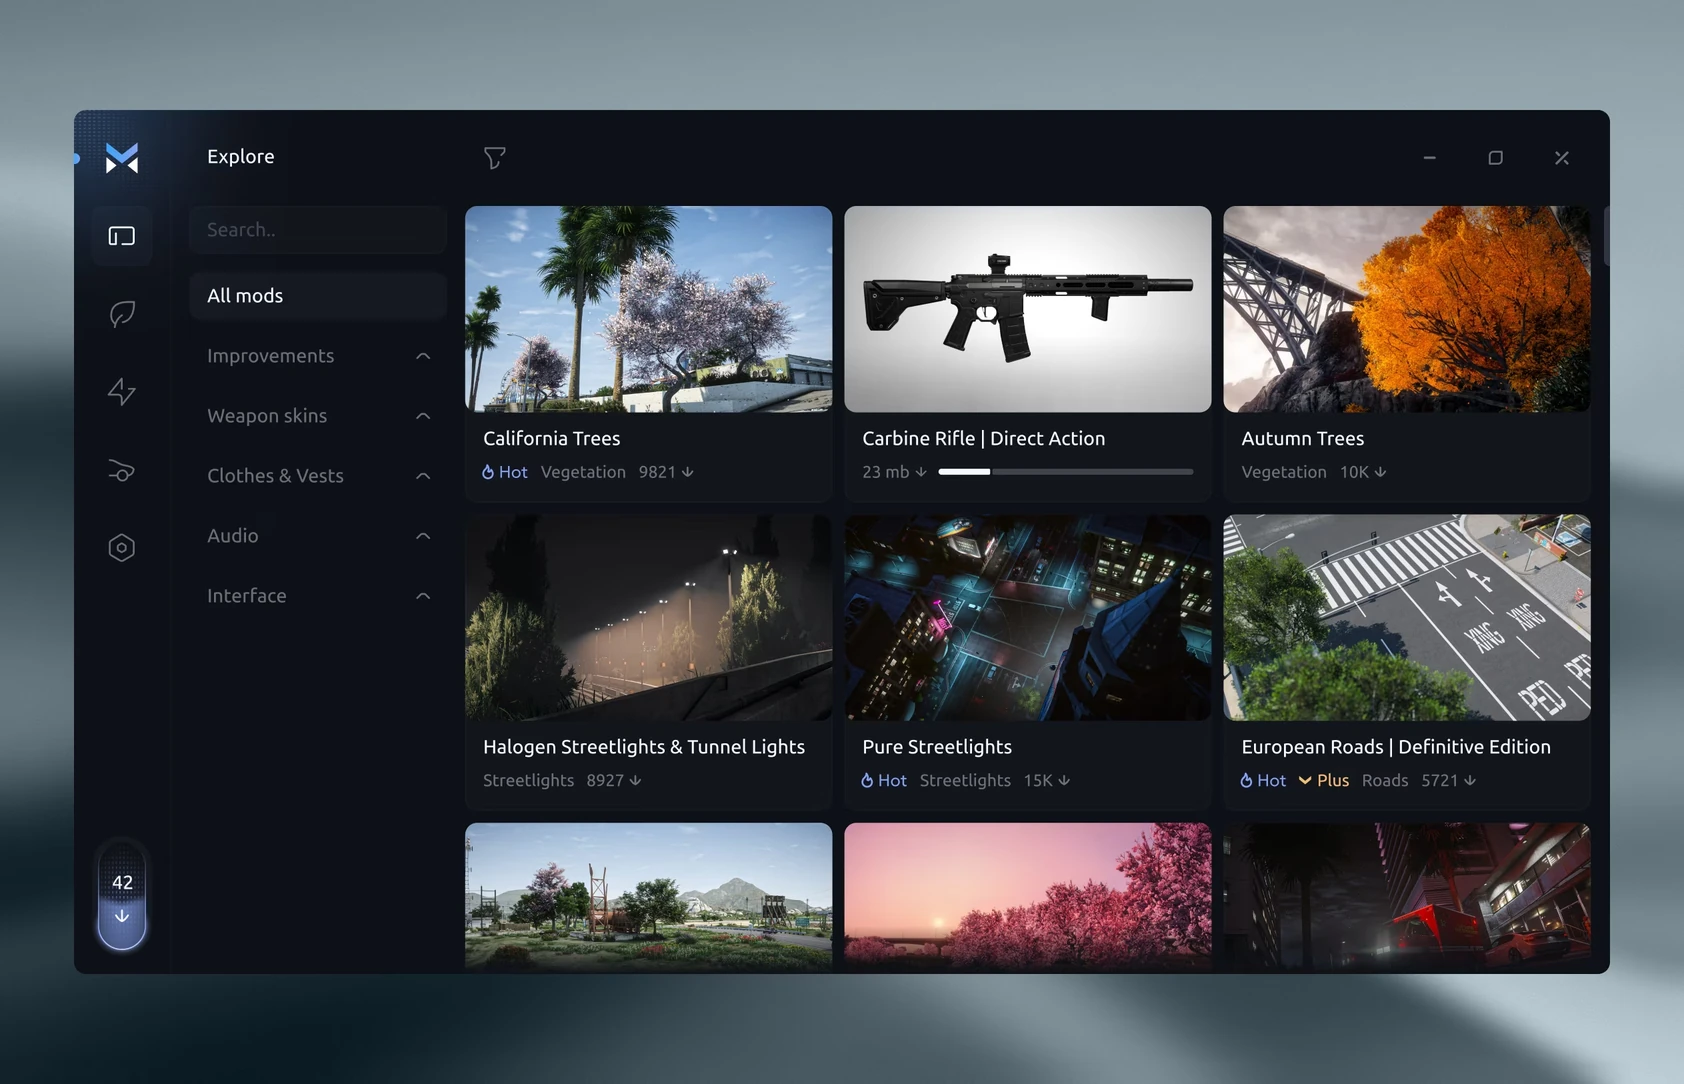The image size is (1684, 1084).
Task: Focus the Search field
Action: click(x=318, y=230)
